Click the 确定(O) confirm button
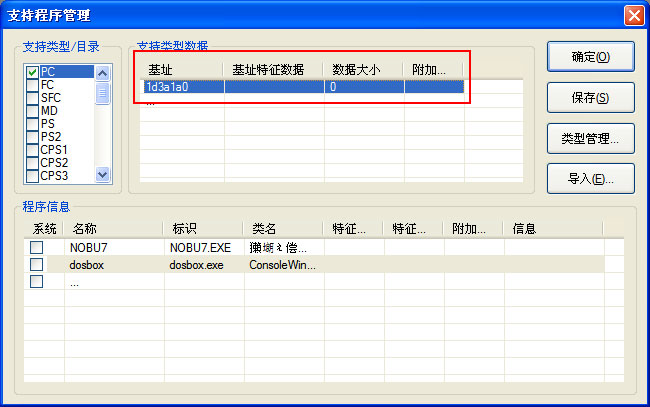The height and width of the screenshot is (407, 650). pyautogui.click(x=591, y=57)
